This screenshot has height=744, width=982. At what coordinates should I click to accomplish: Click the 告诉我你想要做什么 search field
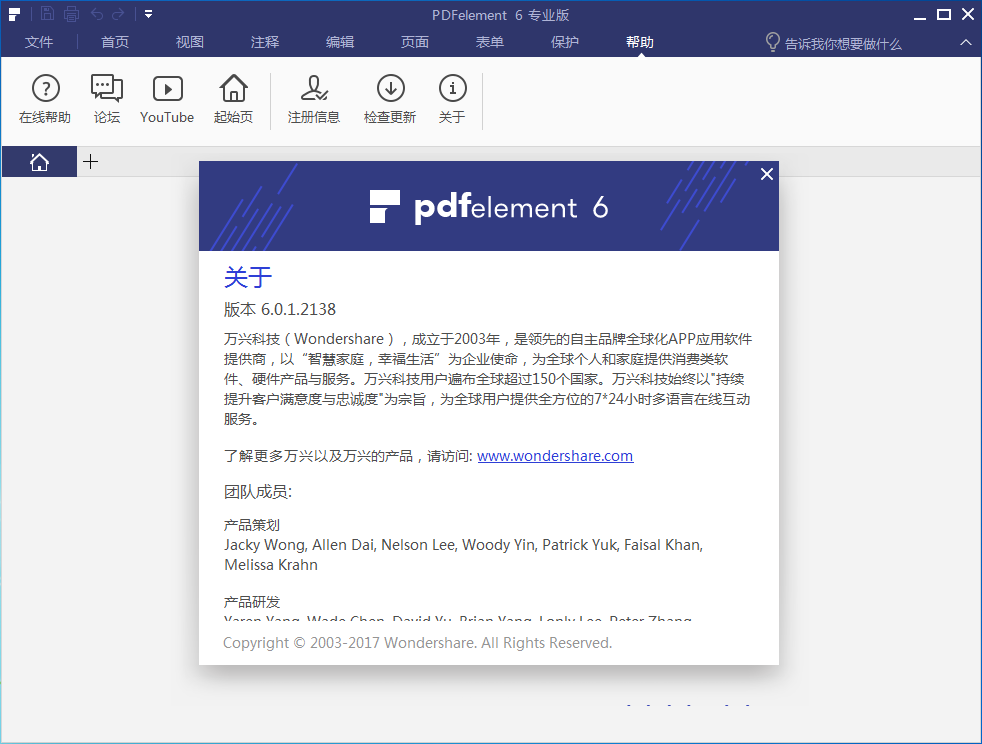tap(843, 44)
